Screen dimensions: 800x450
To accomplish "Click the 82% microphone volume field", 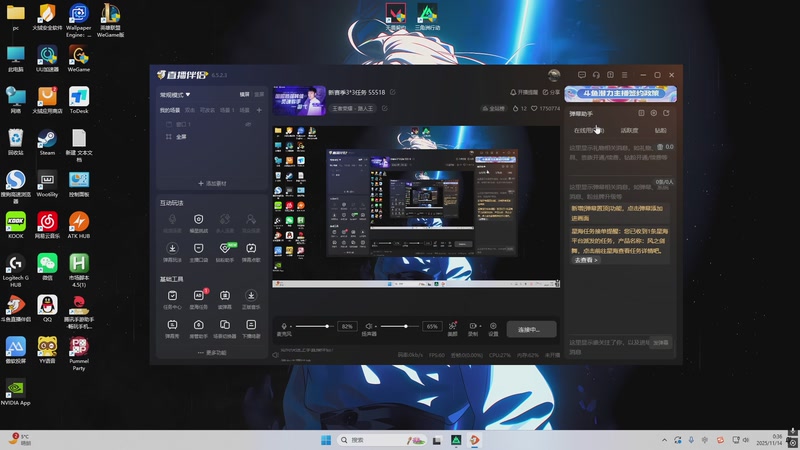I will (x=347, y=327).
